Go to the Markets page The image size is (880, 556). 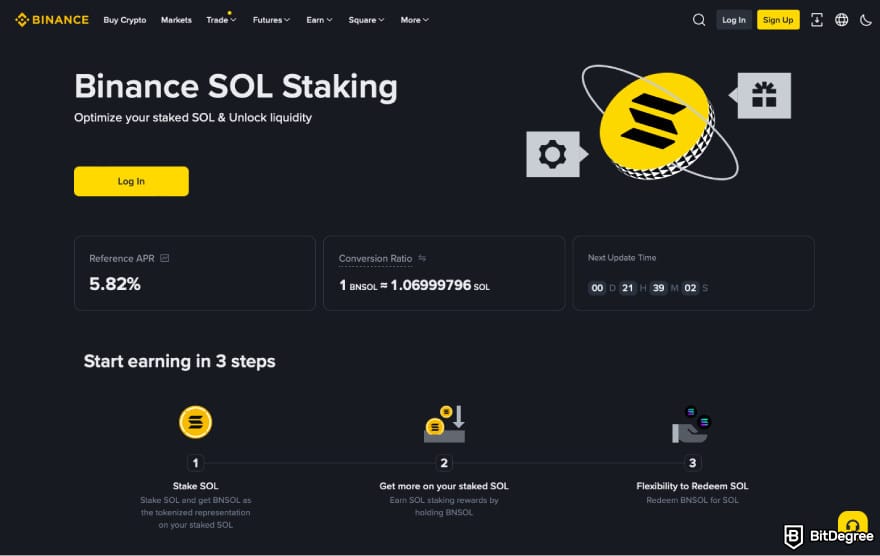pos(176,20)
